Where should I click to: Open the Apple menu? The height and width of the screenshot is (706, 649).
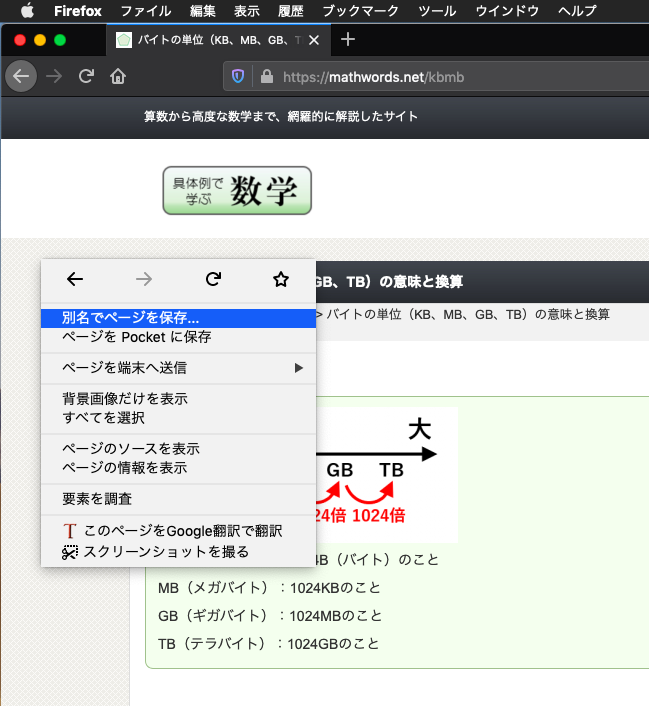pos(28,11)
